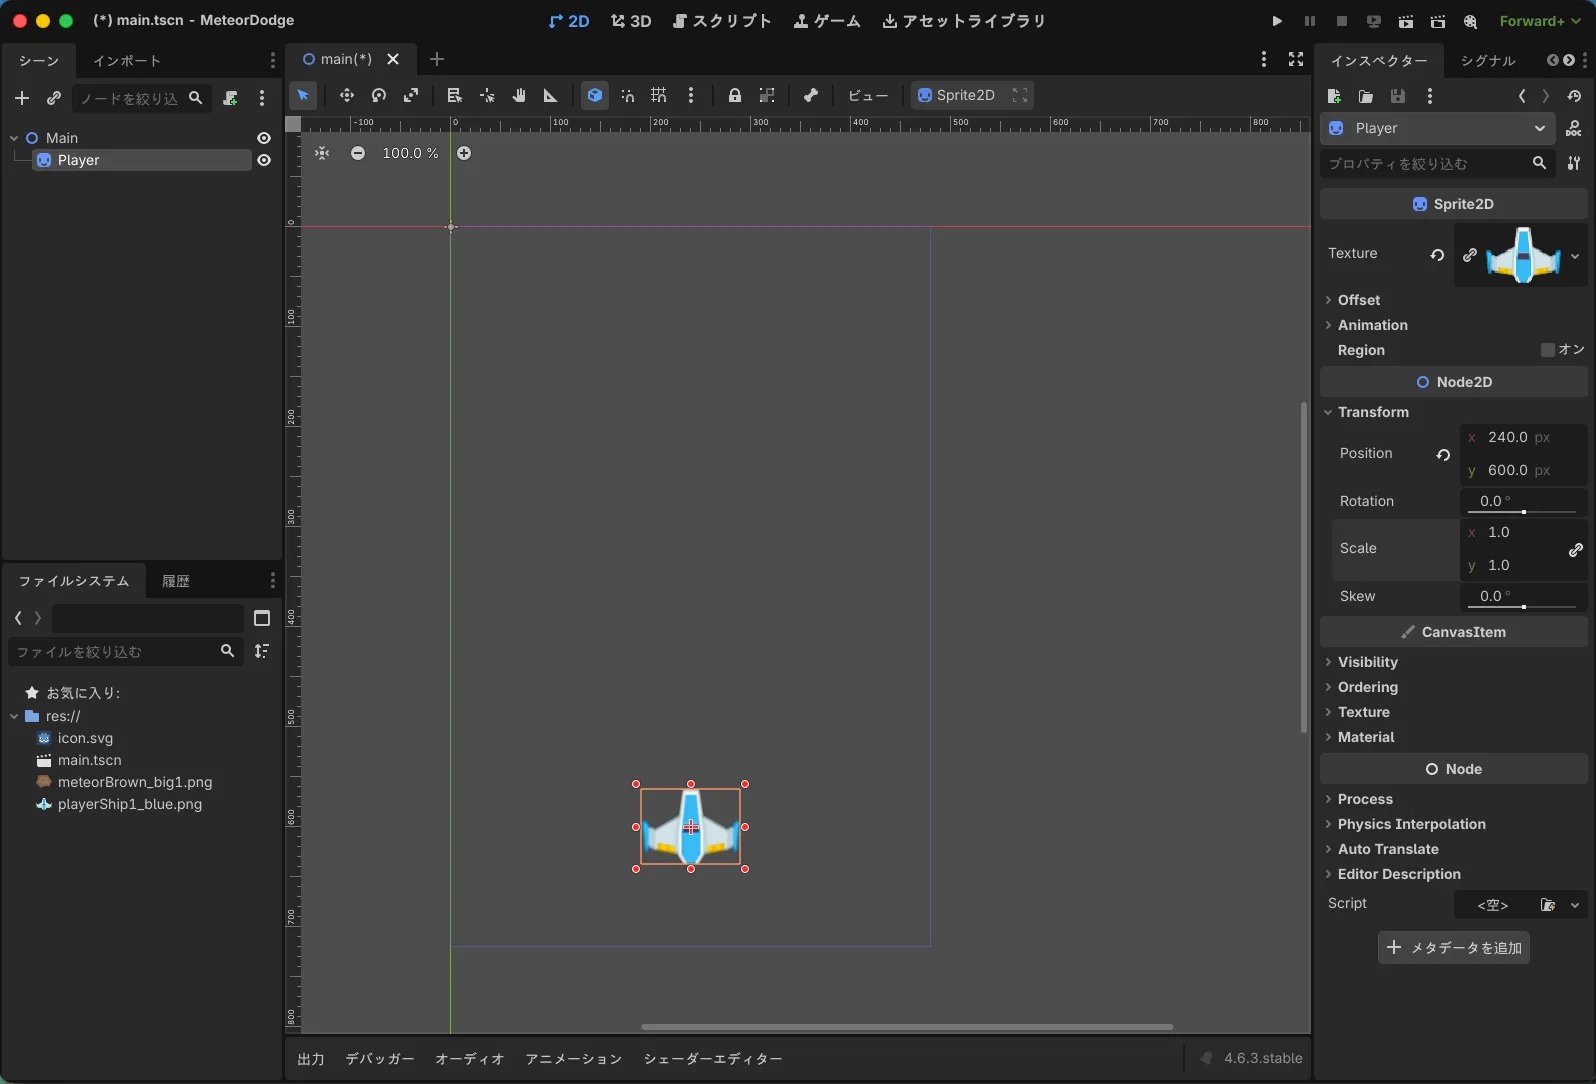Instantiate a child scene link icon

(54, 98)
